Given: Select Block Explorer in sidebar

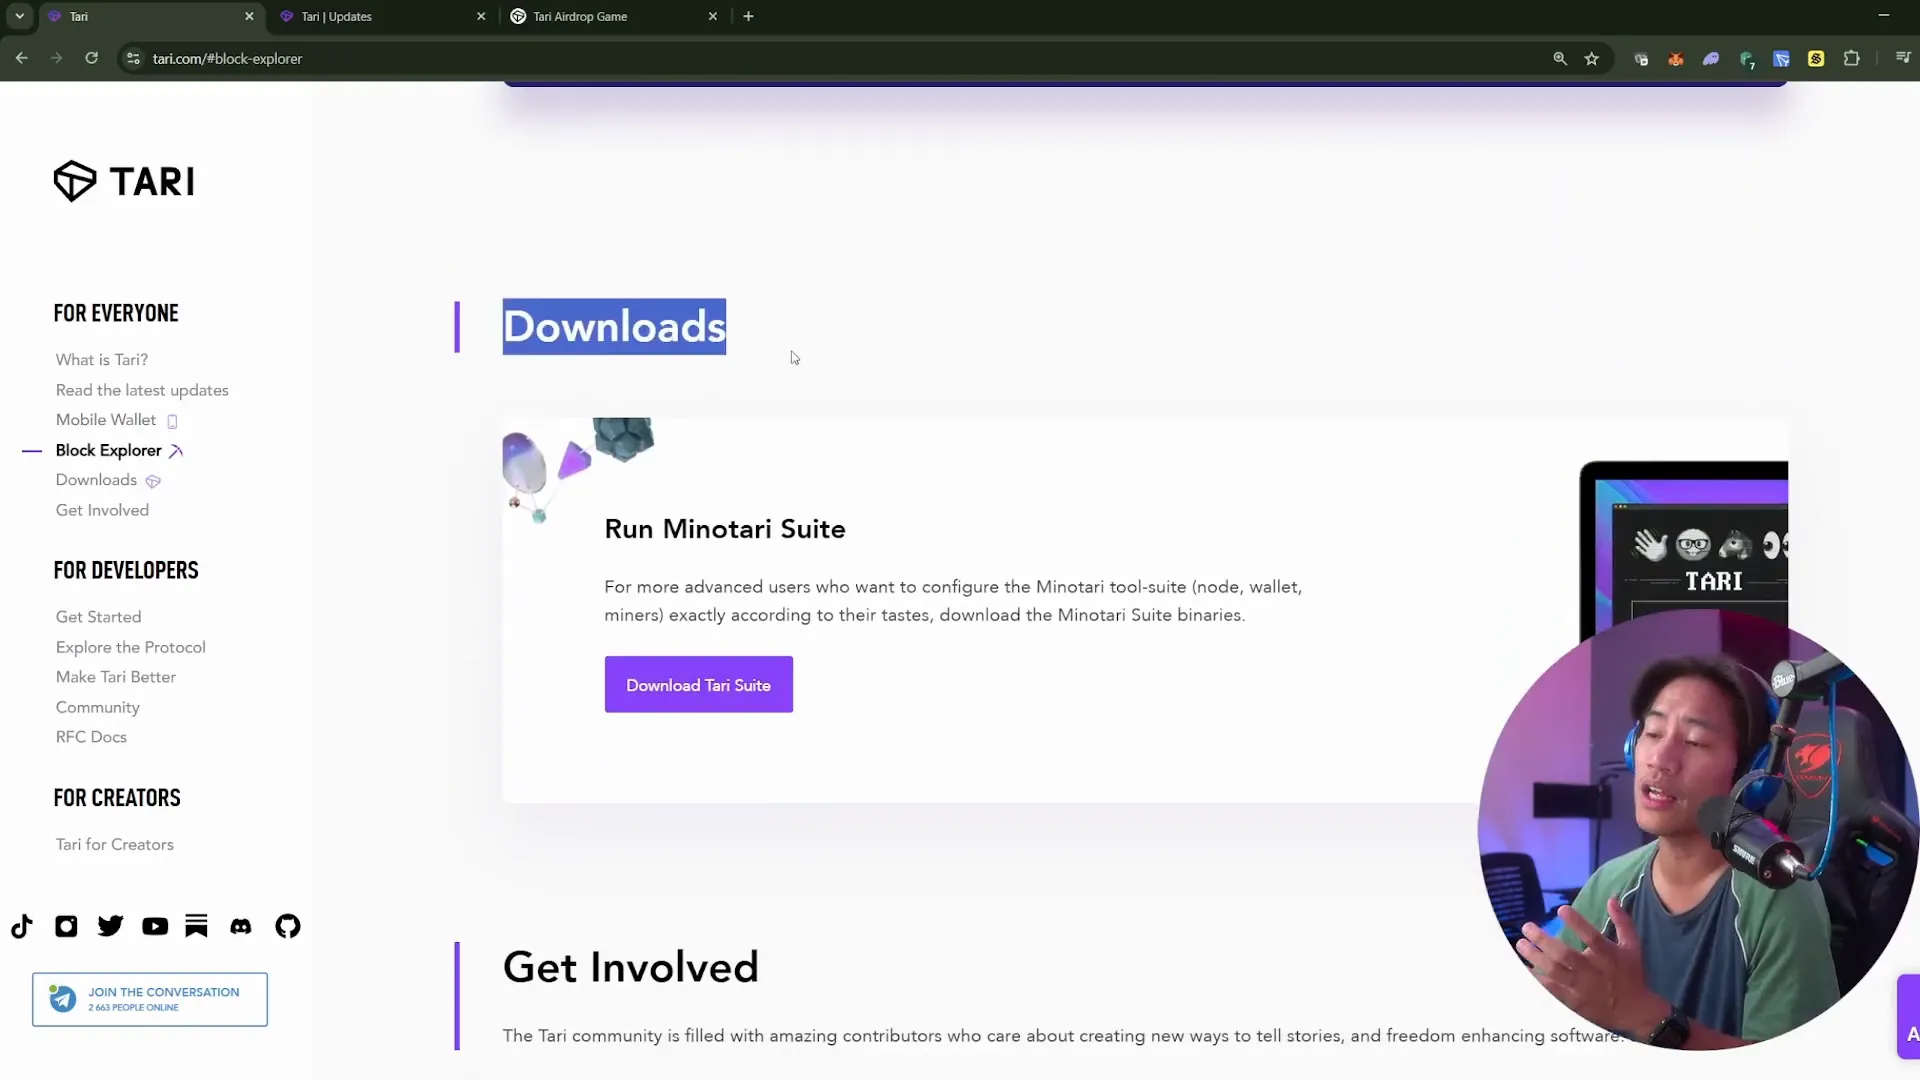Looking at the screenshot, I should coord(109,450).
